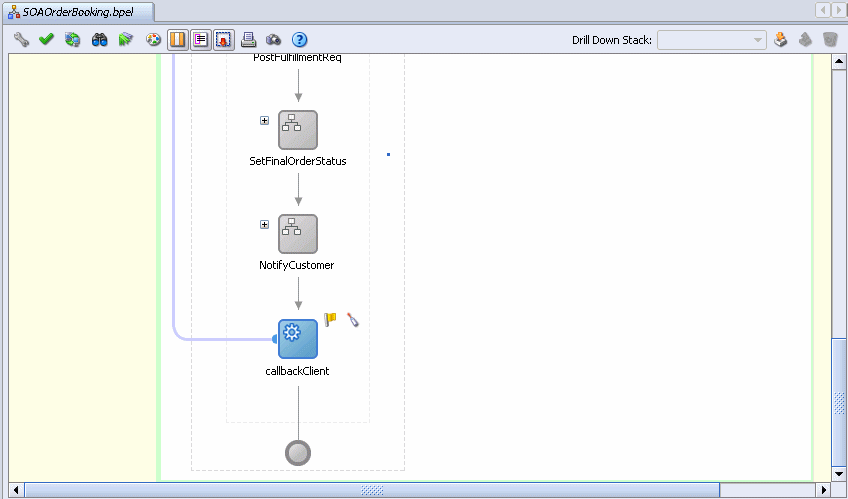Toggle the text lines view button

[201, 39]
